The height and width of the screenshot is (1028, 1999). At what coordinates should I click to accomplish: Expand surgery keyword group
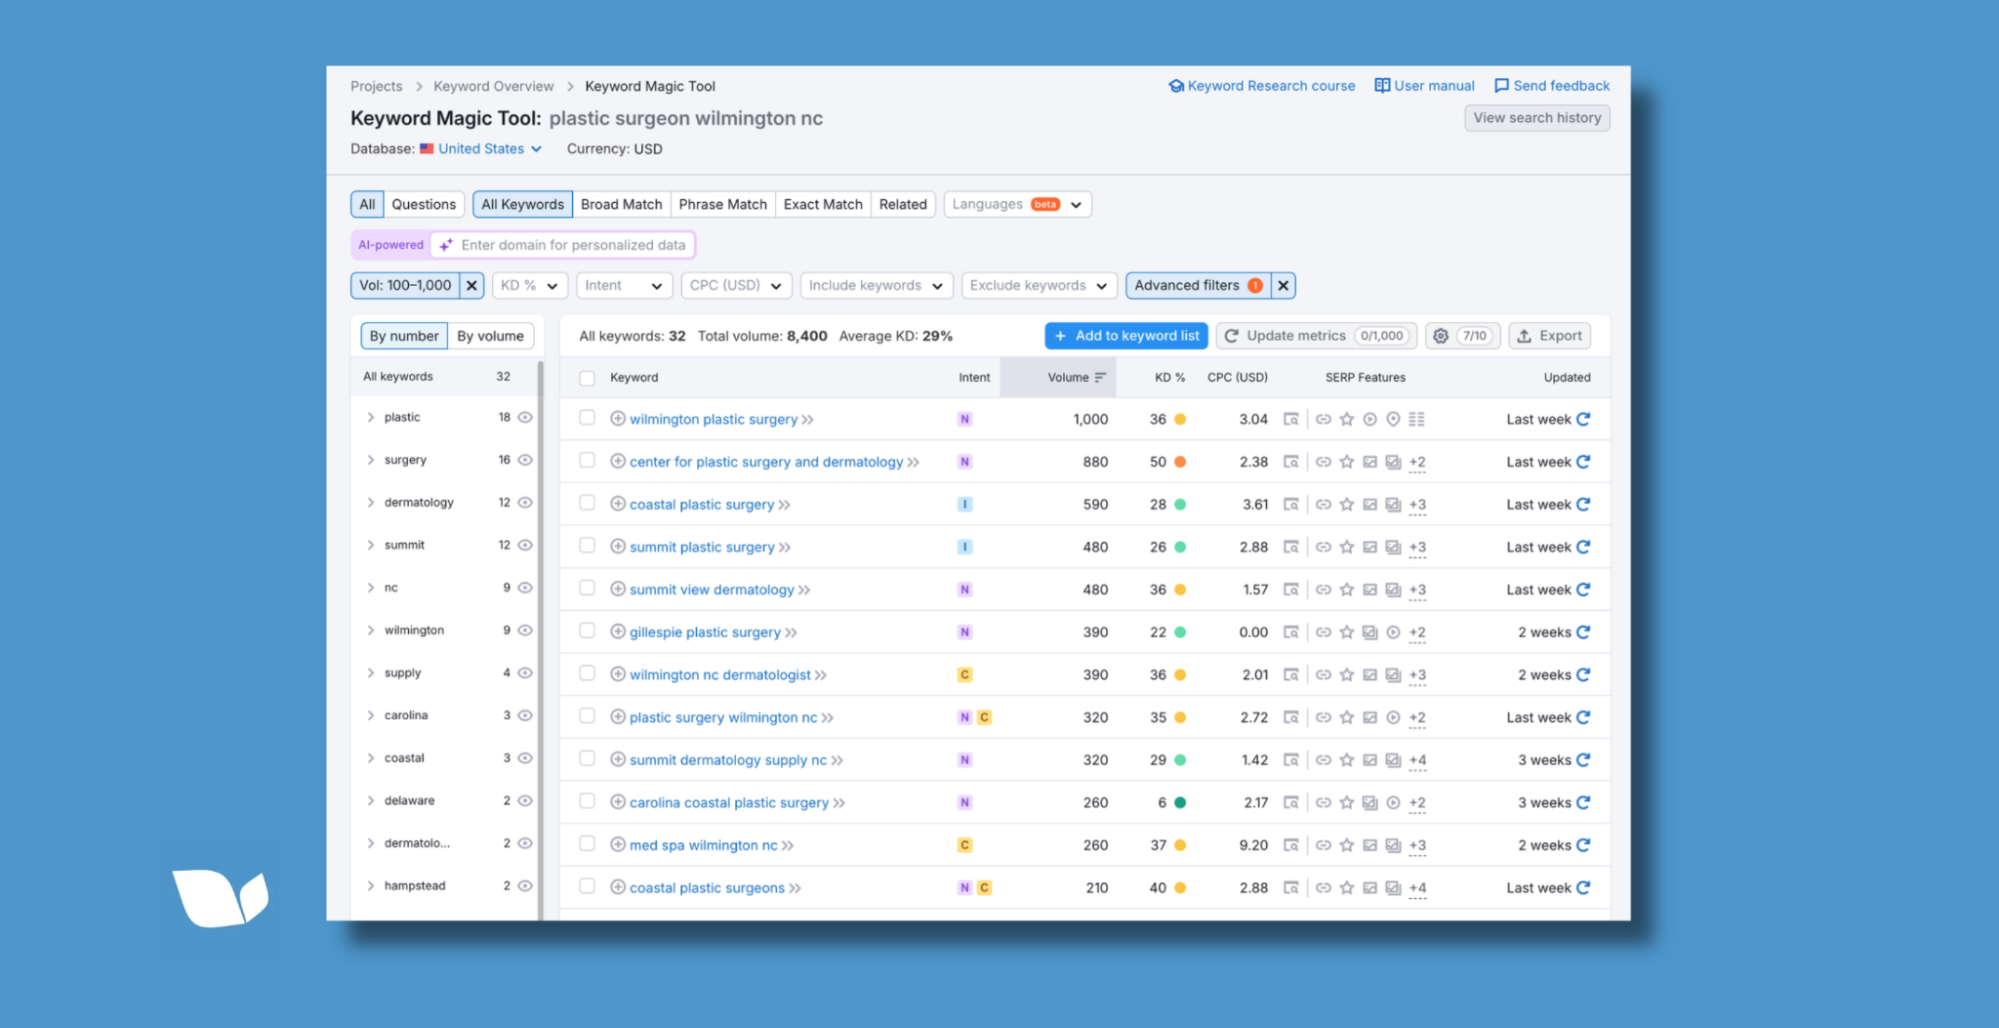pyautogui.click(x=371, y=460)
